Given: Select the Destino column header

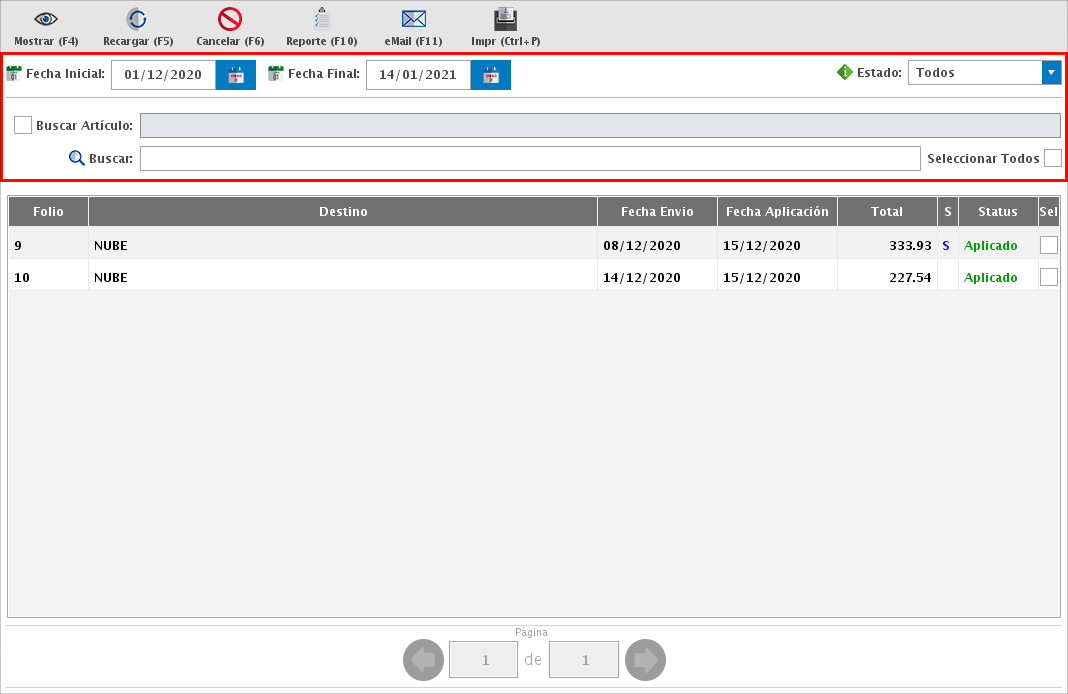Looking at the screenshot, I should pyautogui.click(x=343, y=212).
